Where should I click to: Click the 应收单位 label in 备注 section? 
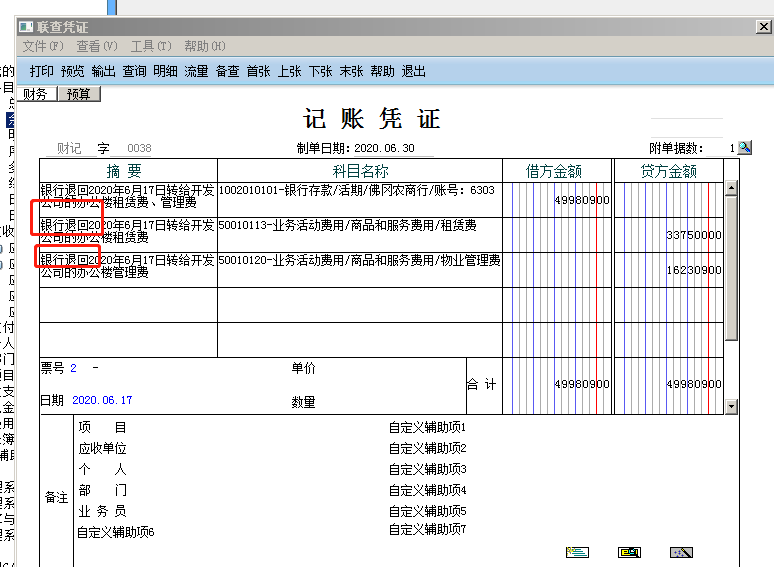pyautogui.click(x=103, y=448)
